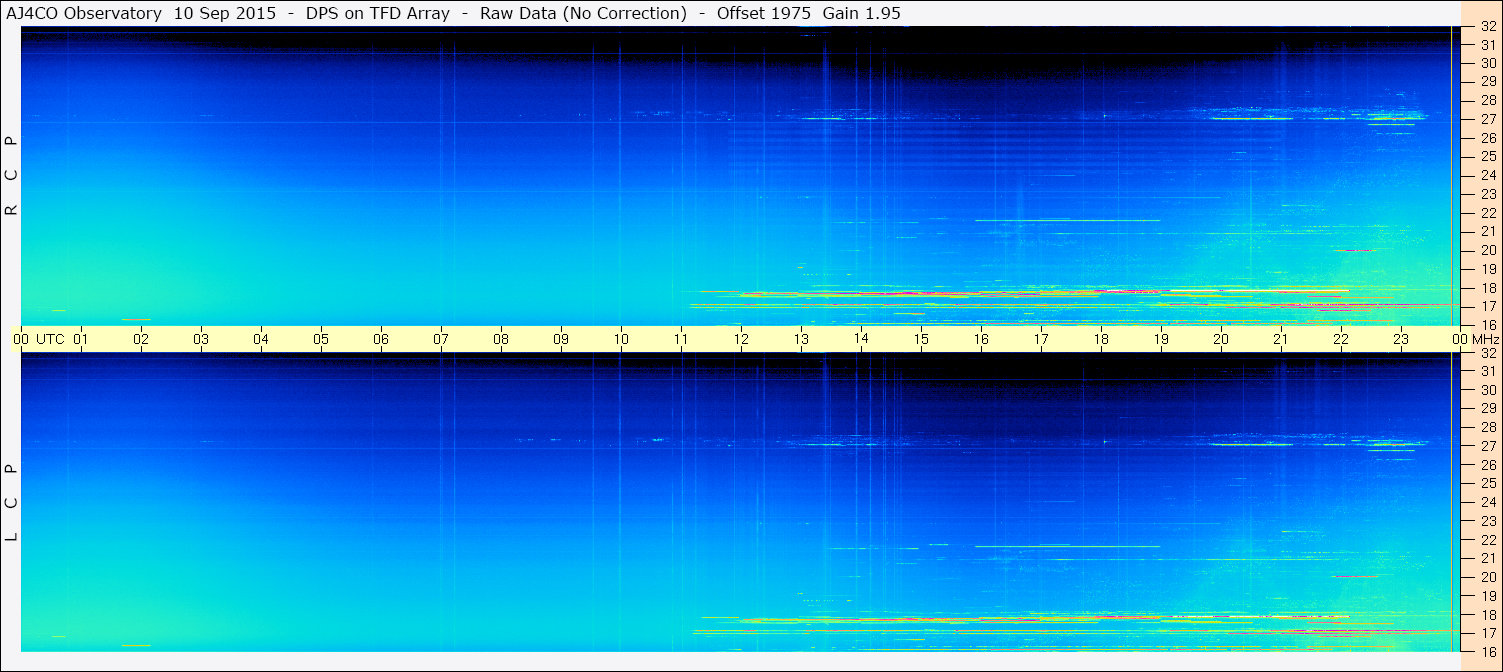
Task: Select the 18 hour marker on time axis
Action: pyautogui.click(x=1101, y=339)
